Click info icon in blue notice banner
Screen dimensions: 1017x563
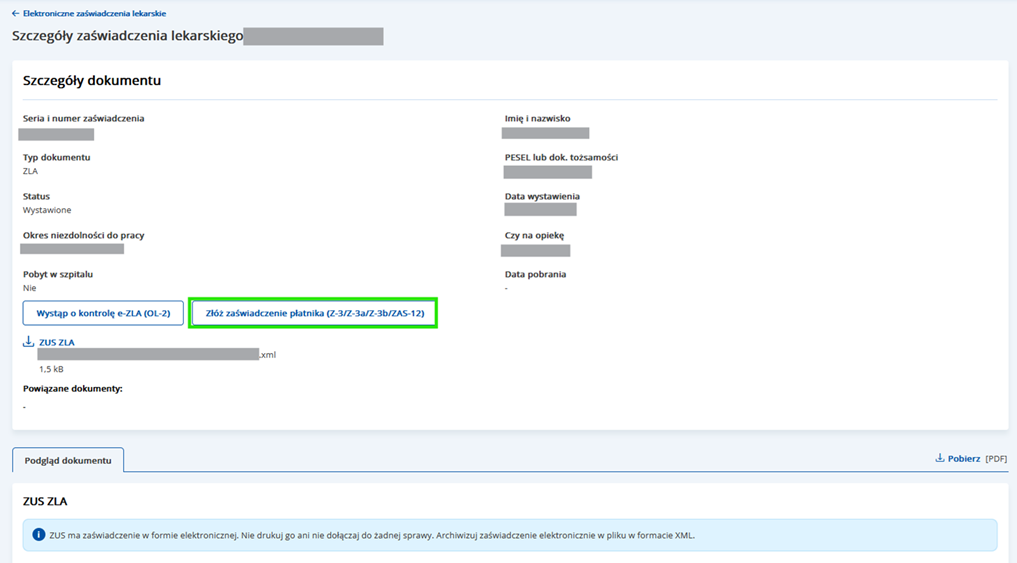tap(37, 535)
